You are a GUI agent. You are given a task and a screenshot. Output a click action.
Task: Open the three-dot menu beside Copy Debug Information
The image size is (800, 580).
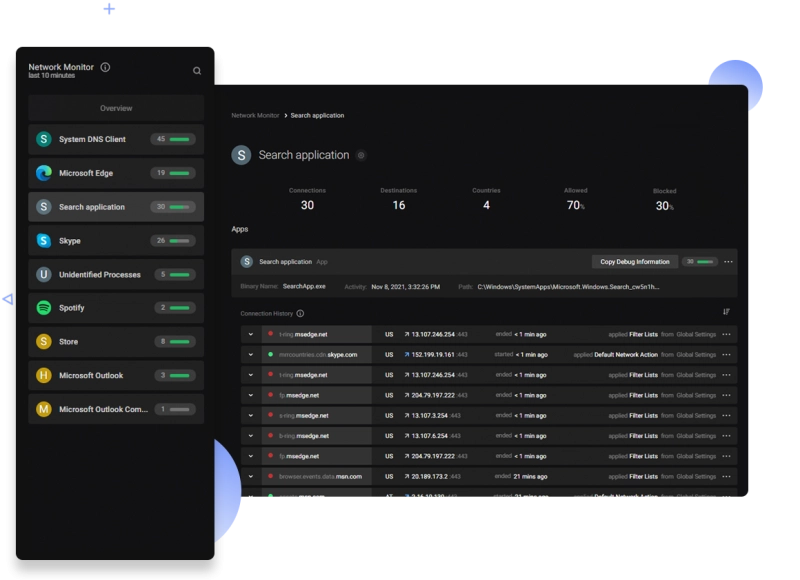pos(729,262)
